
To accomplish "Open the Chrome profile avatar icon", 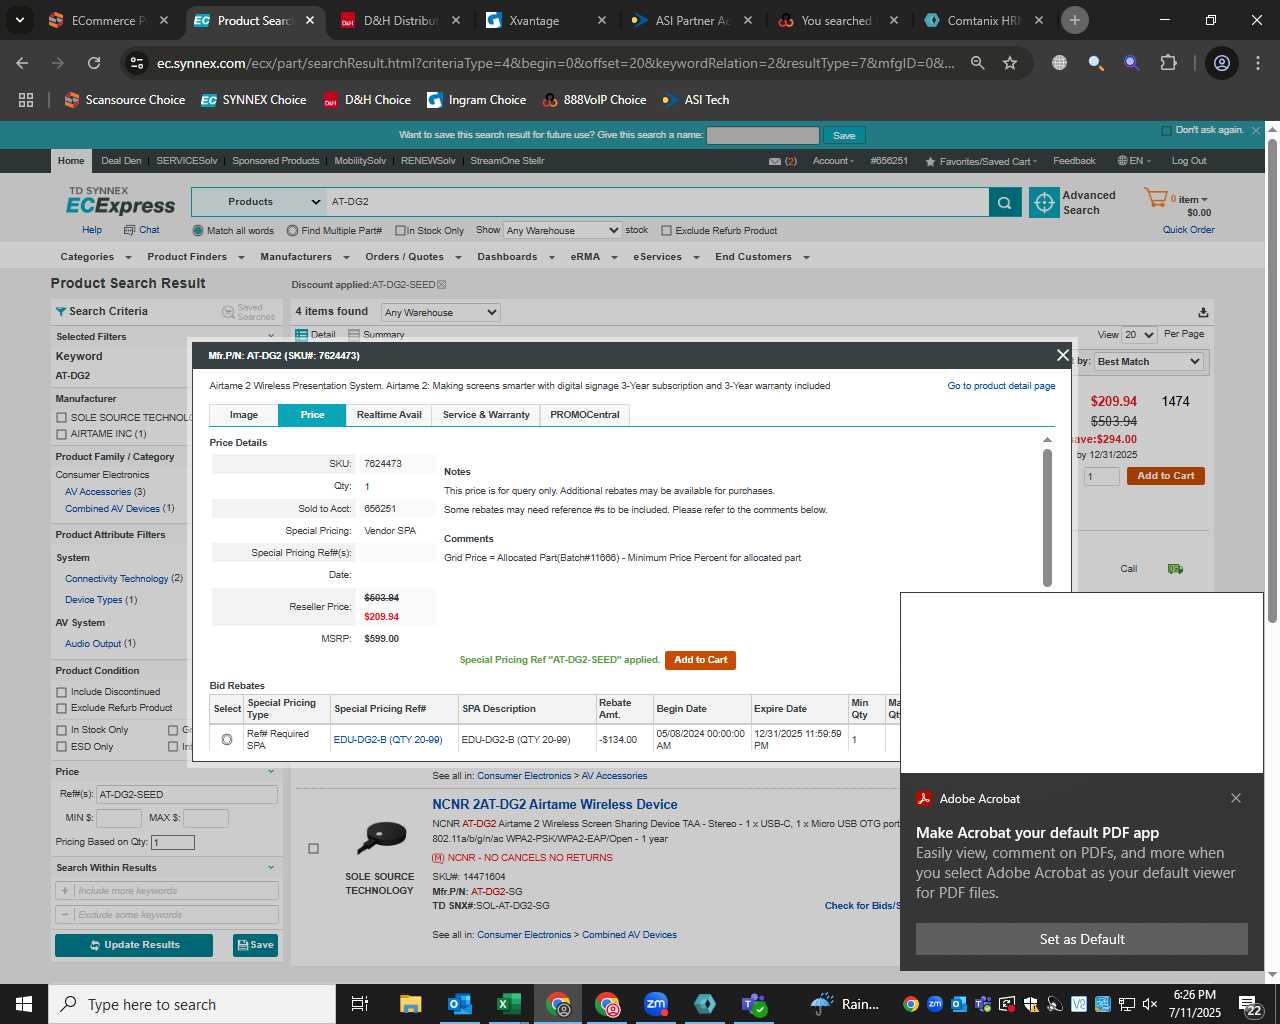I will coord(1221,63).
